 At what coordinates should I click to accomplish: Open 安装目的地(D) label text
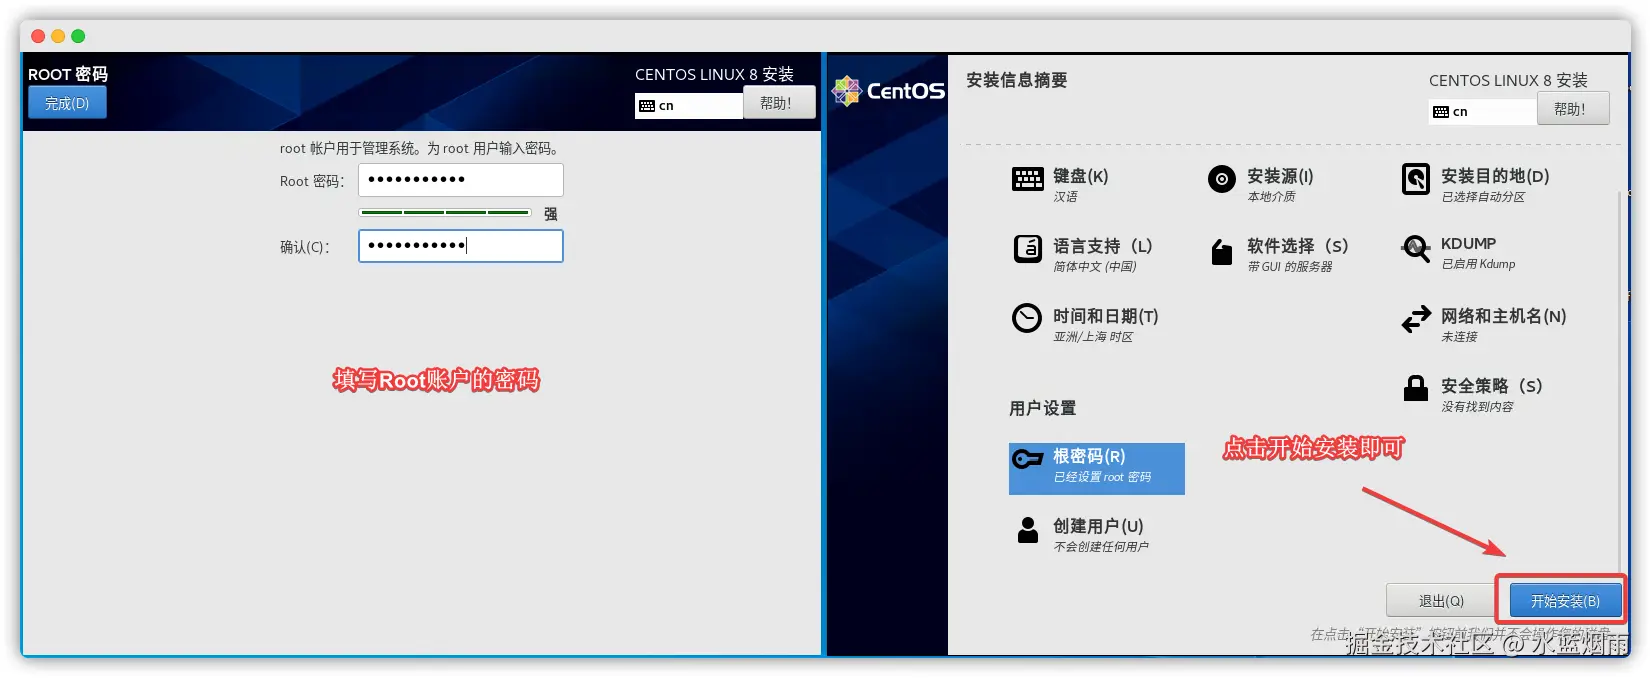[1495, 176]
